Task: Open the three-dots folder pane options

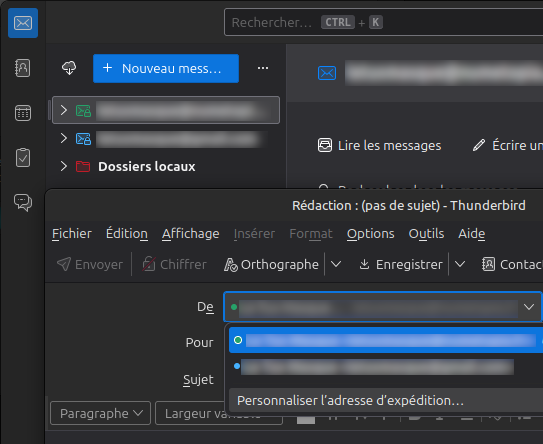Action: [x=263, y=68]
